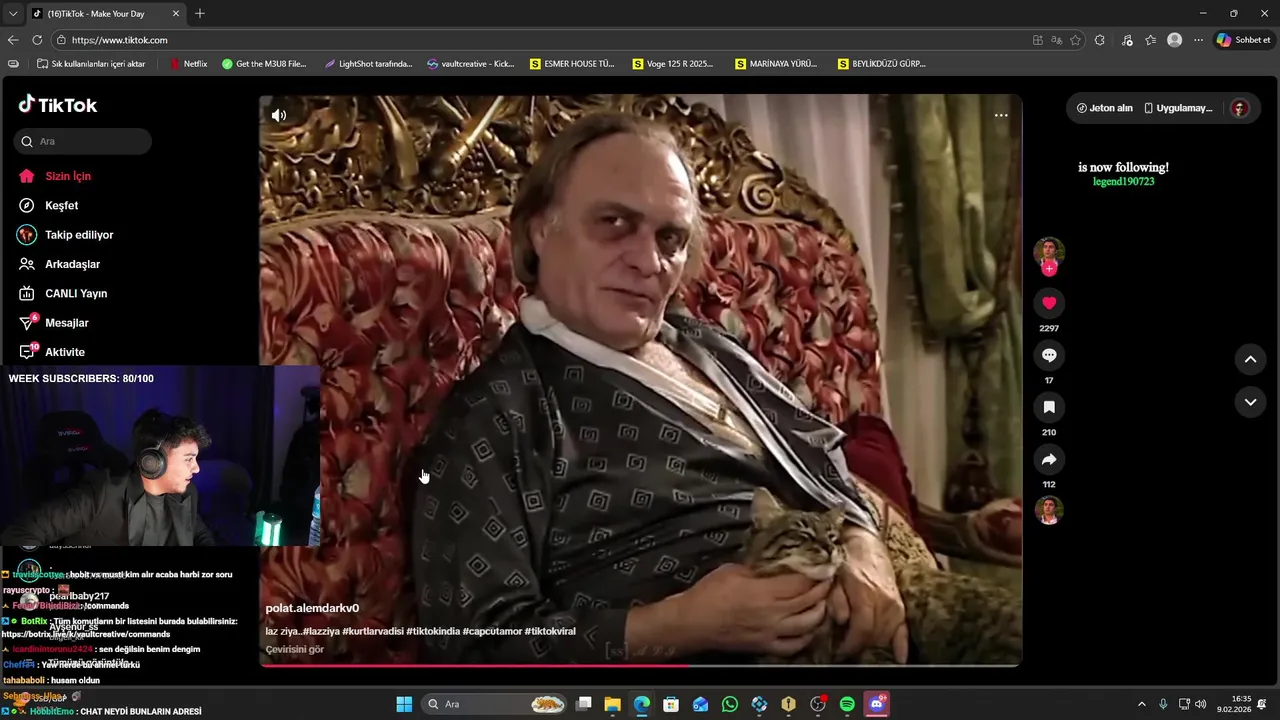Open the 'LightShot tarafında...' bookmark
The width and height of the screenshot is (1280, 720).
pos(368,64)
